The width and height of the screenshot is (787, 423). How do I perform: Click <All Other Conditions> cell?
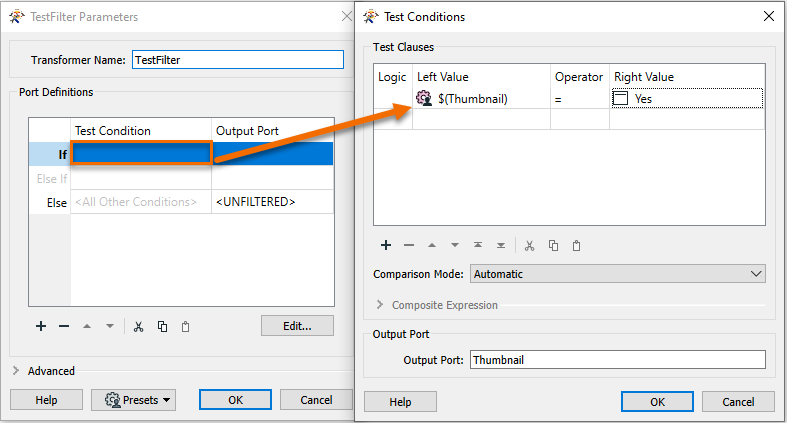pyautogui.click(x=141, y=202)
